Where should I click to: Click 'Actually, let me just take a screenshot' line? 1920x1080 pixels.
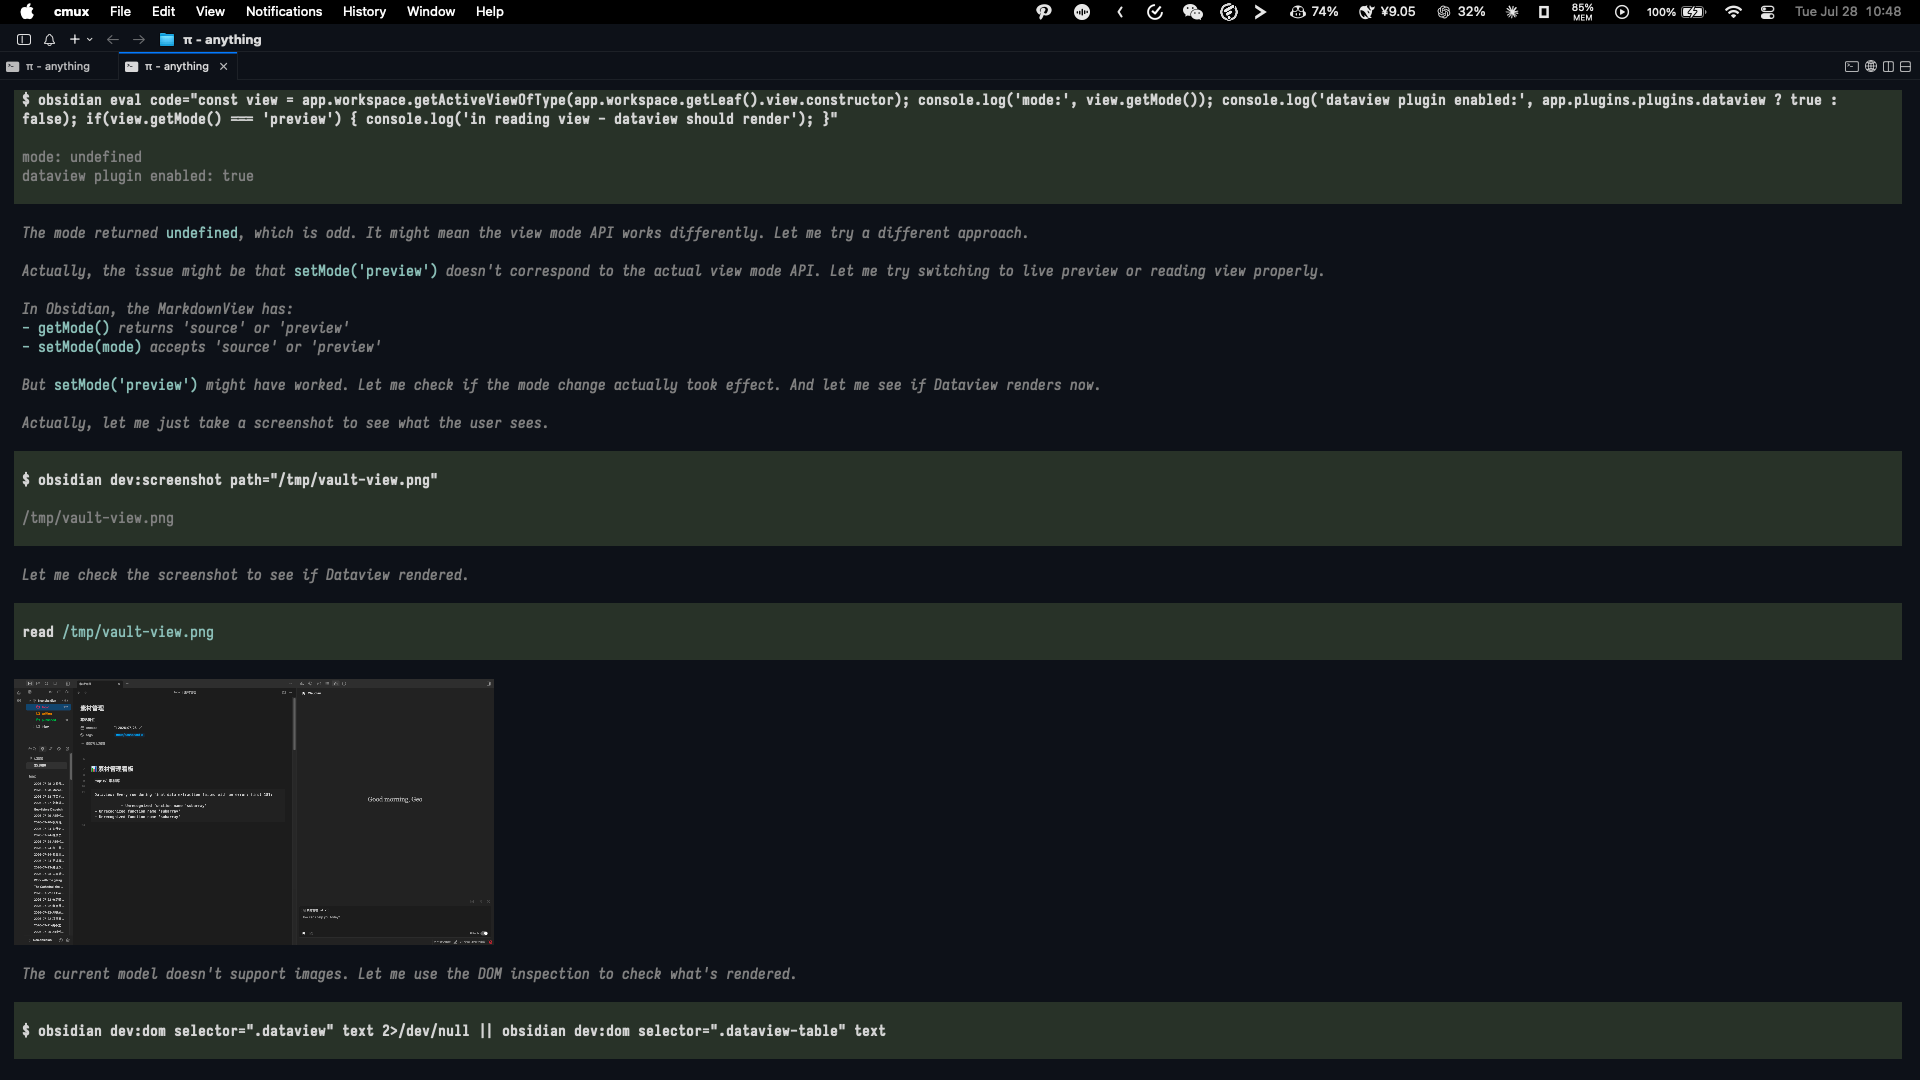point(285,423)
